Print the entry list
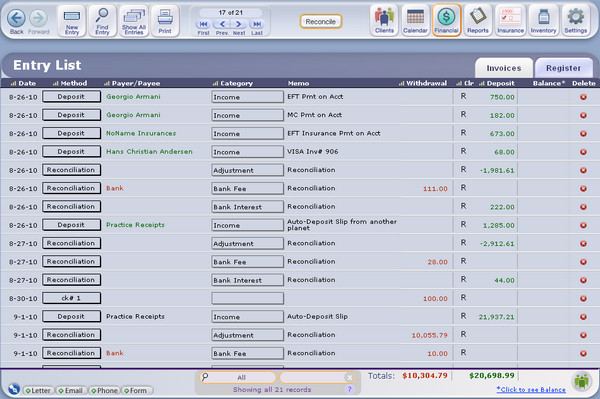Image resolution: width=600 pixels, height=399 pixels. click(165, 21)
